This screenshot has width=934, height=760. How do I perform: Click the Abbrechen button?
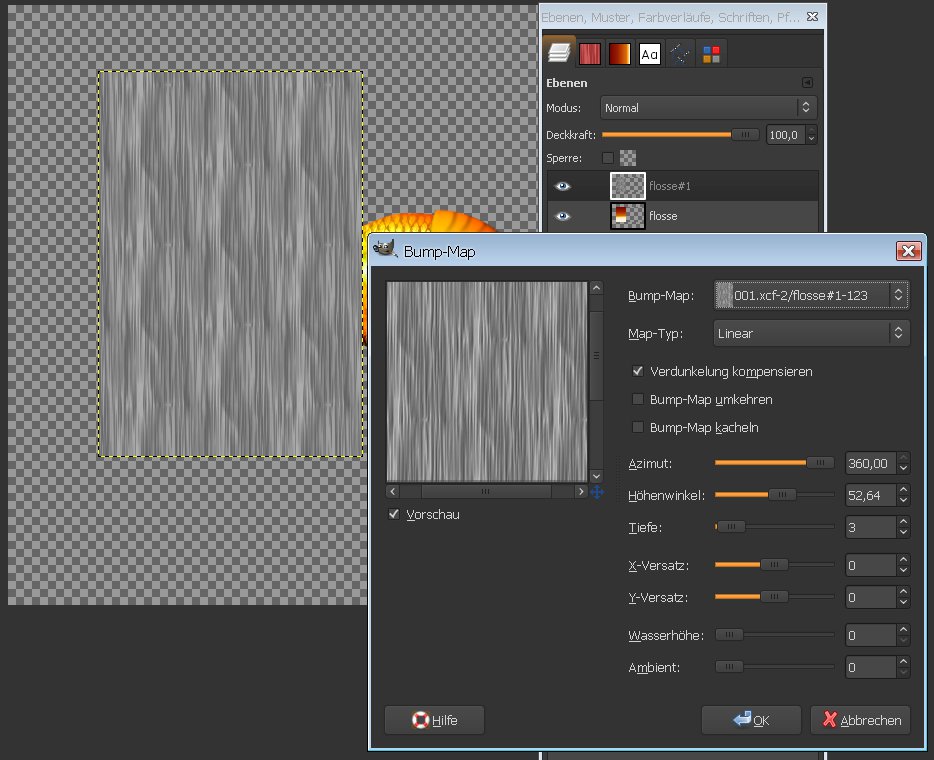point(861,720)
